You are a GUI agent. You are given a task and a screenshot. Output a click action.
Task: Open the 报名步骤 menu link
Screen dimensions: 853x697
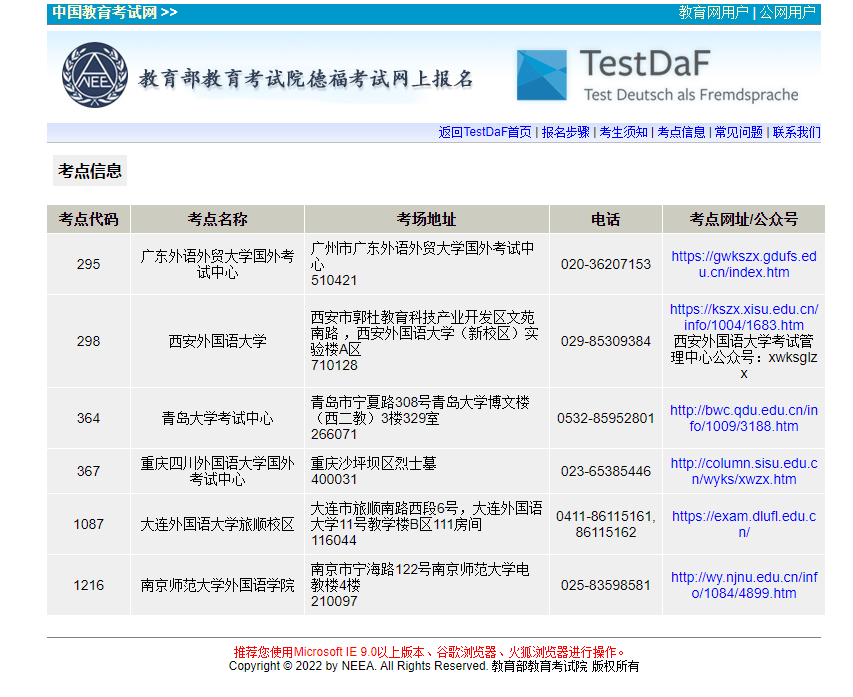565,132
